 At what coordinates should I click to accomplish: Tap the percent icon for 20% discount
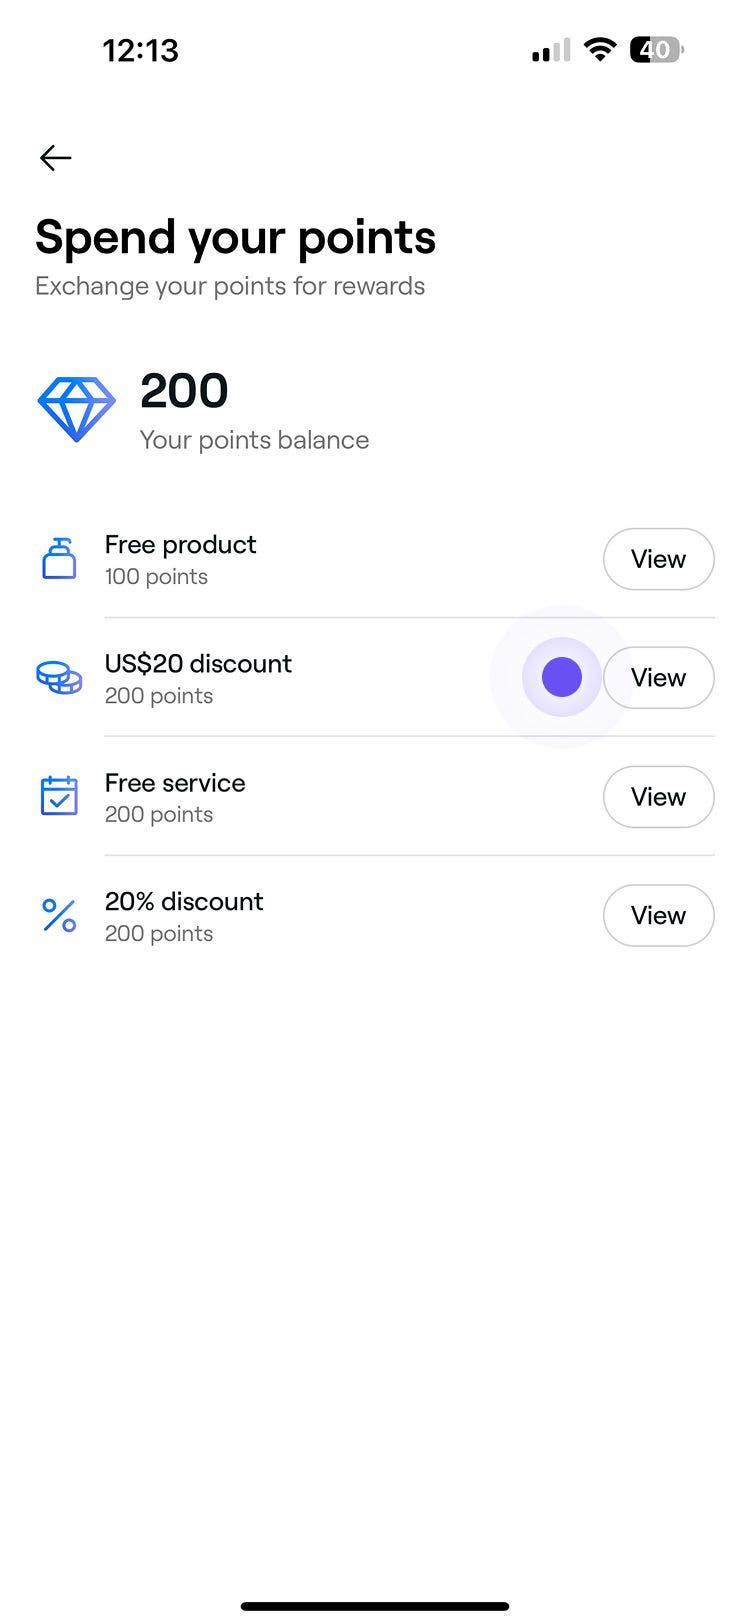click(x=59, y=915)
